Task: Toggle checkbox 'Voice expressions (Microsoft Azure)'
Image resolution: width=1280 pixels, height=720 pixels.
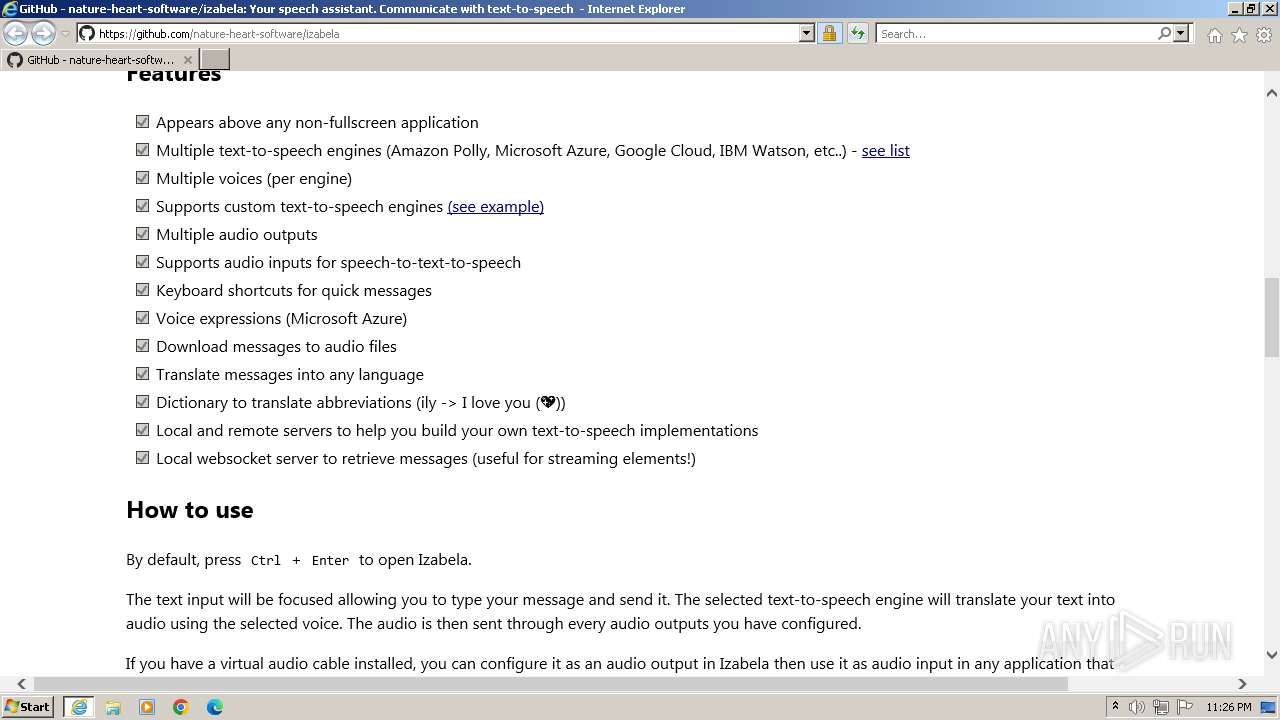Action: [x=142, y=318]
